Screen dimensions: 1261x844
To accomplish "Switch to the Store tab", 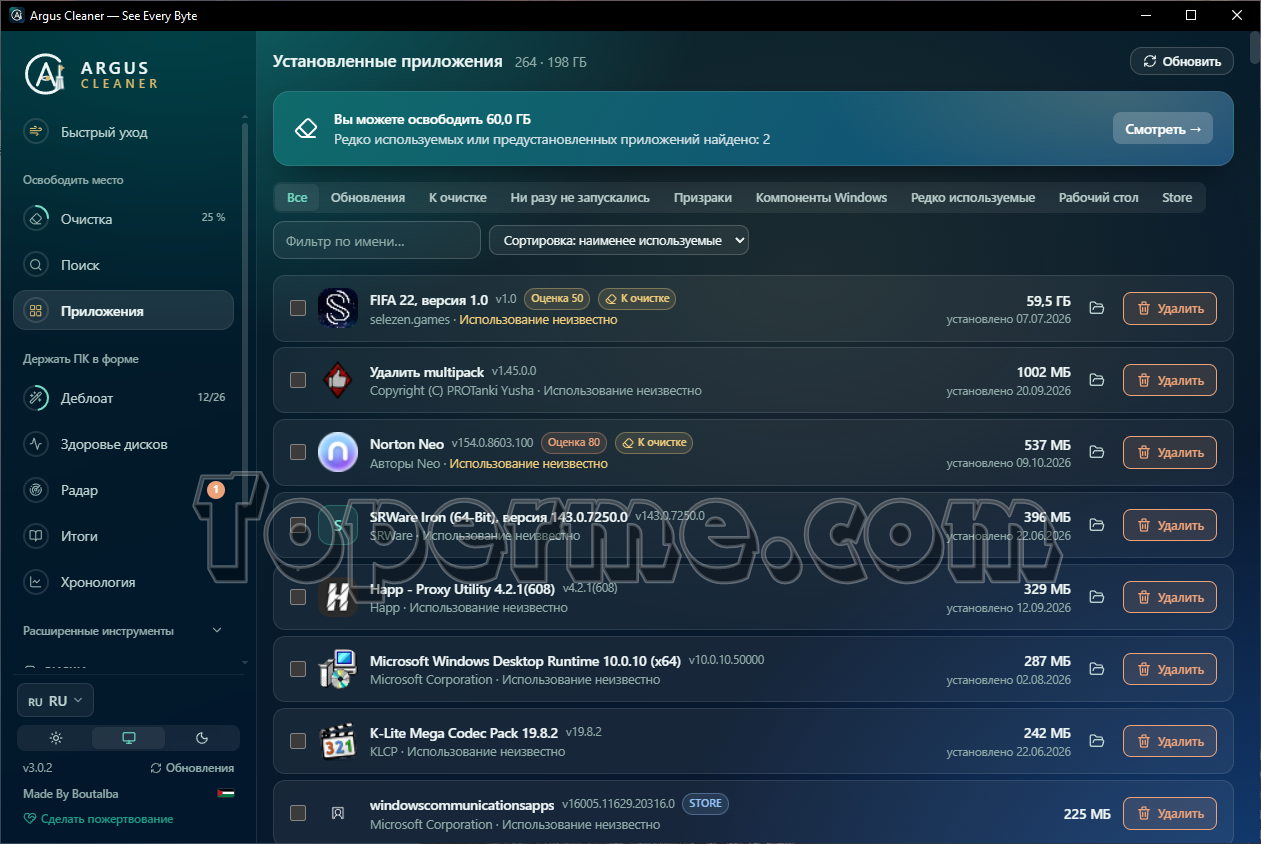I will (x=1177, y=197).
